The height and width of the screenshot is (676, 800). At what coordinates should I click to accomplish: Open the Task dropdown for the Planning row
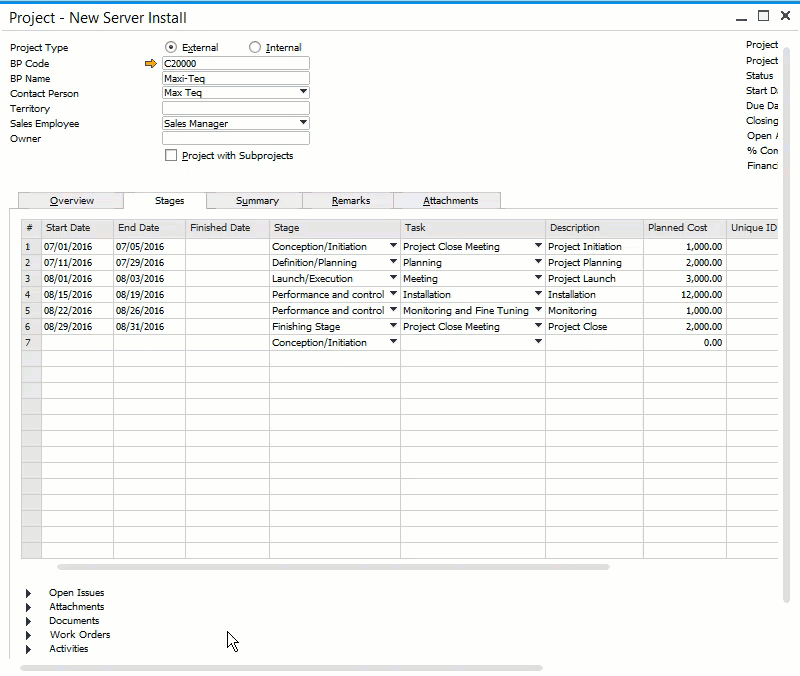click(x=536, y=262)
